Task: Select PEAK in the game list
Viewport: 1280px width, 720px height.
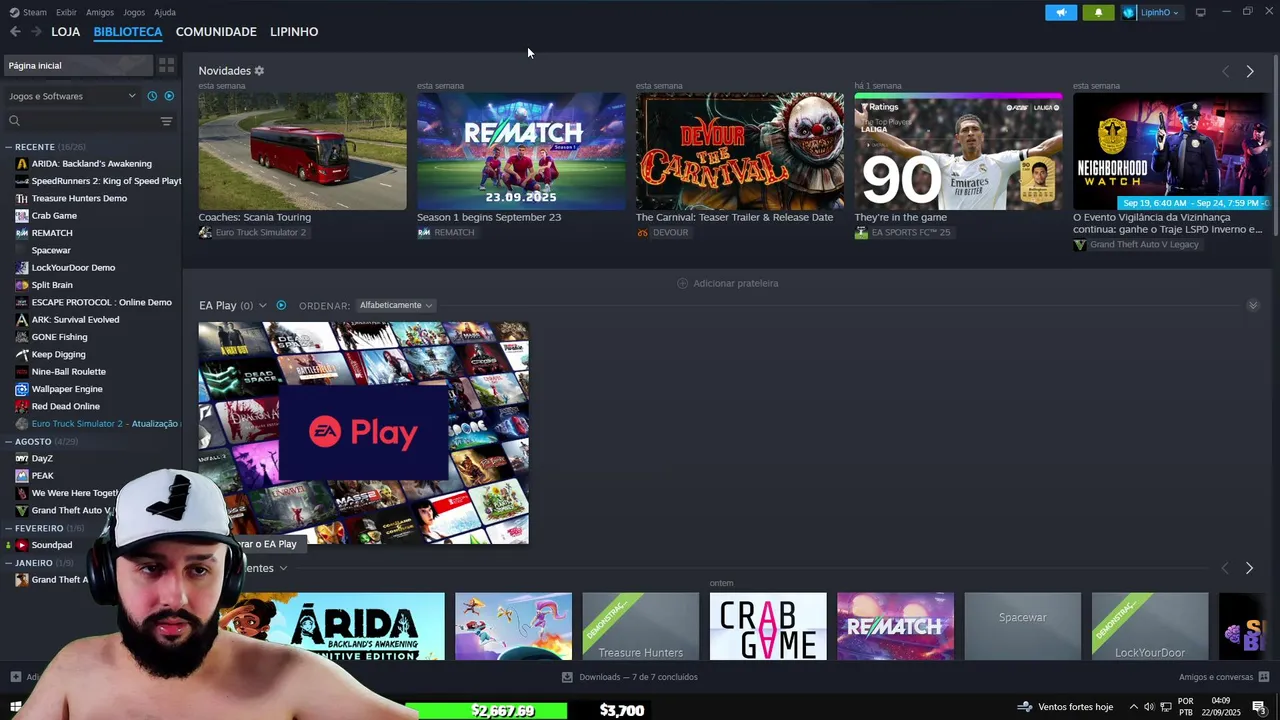Action: click(42, 476)
